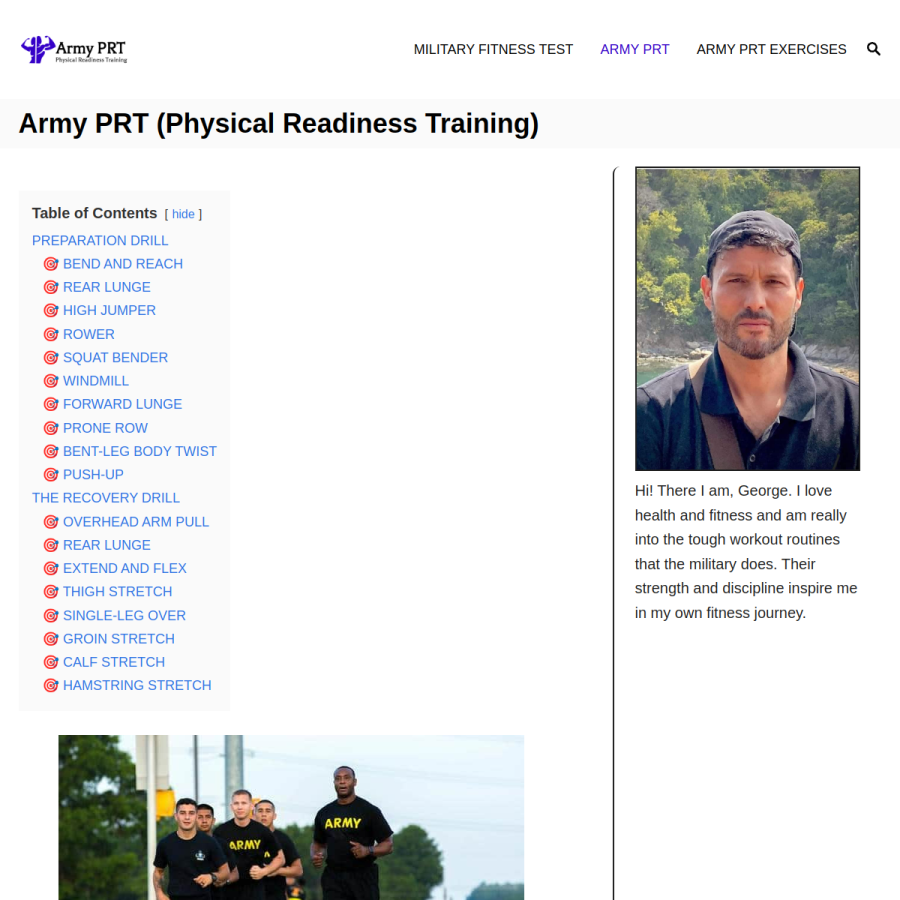
Task: Click the 'Table of Contents' title text
Action: pyautogui.click(x=94, y=214)
